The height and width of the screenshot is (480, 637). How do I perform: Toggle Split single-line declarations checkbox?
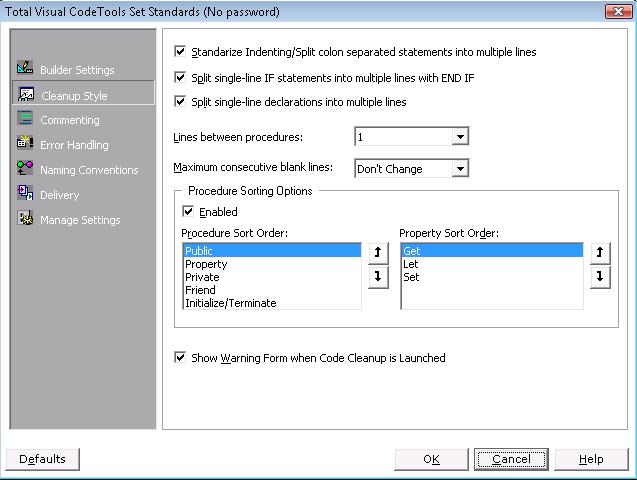(180, 101)
